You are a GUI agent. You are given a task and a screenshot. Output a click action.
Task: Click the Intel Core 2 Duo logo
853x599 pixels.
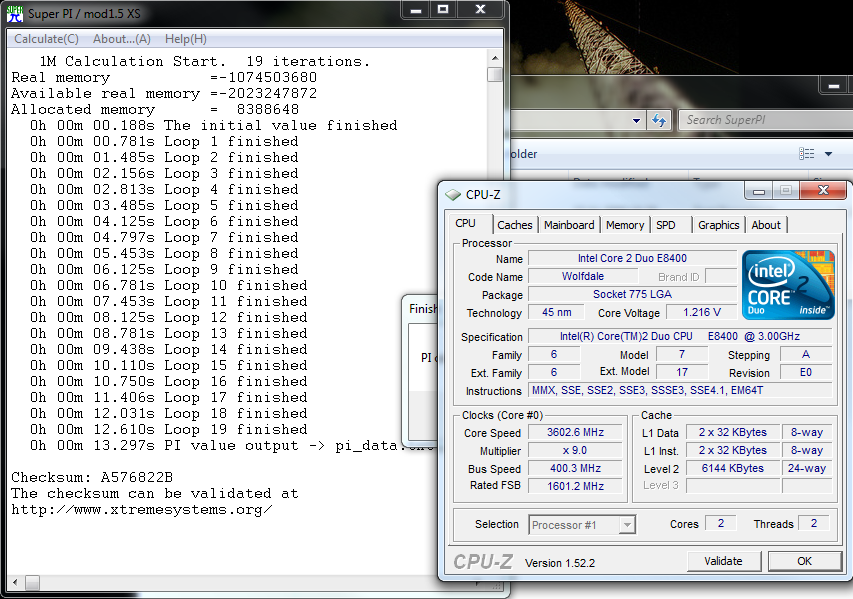(x=787, y=285)
